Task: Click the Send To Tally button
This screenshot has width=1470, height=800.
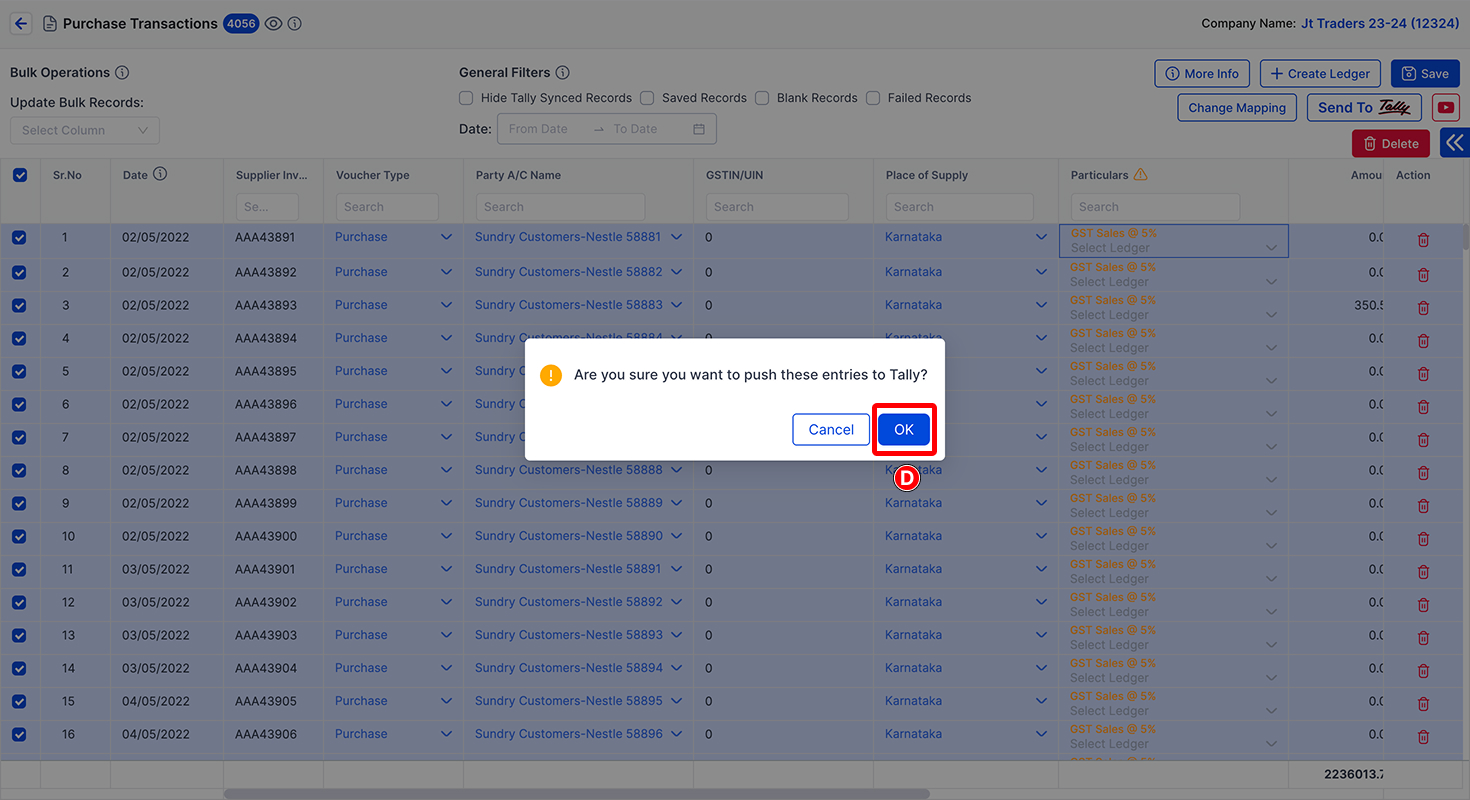Action: click(1364, 108)
